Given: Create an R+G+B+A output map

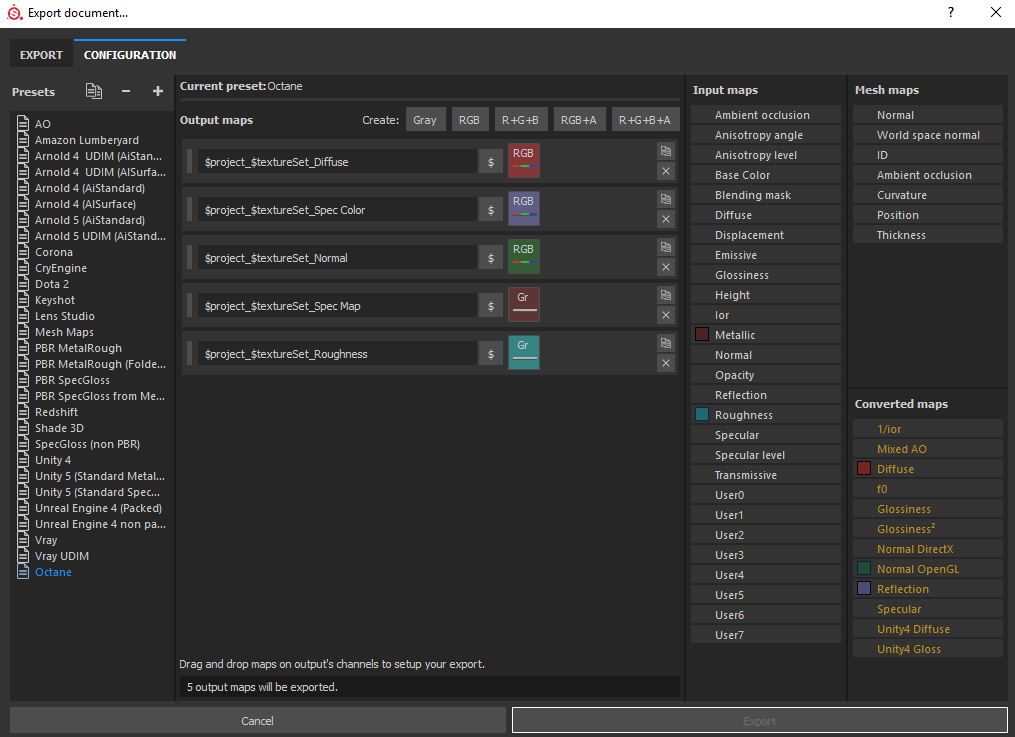Looking at the screenshot, I should (x=645, y=120).
